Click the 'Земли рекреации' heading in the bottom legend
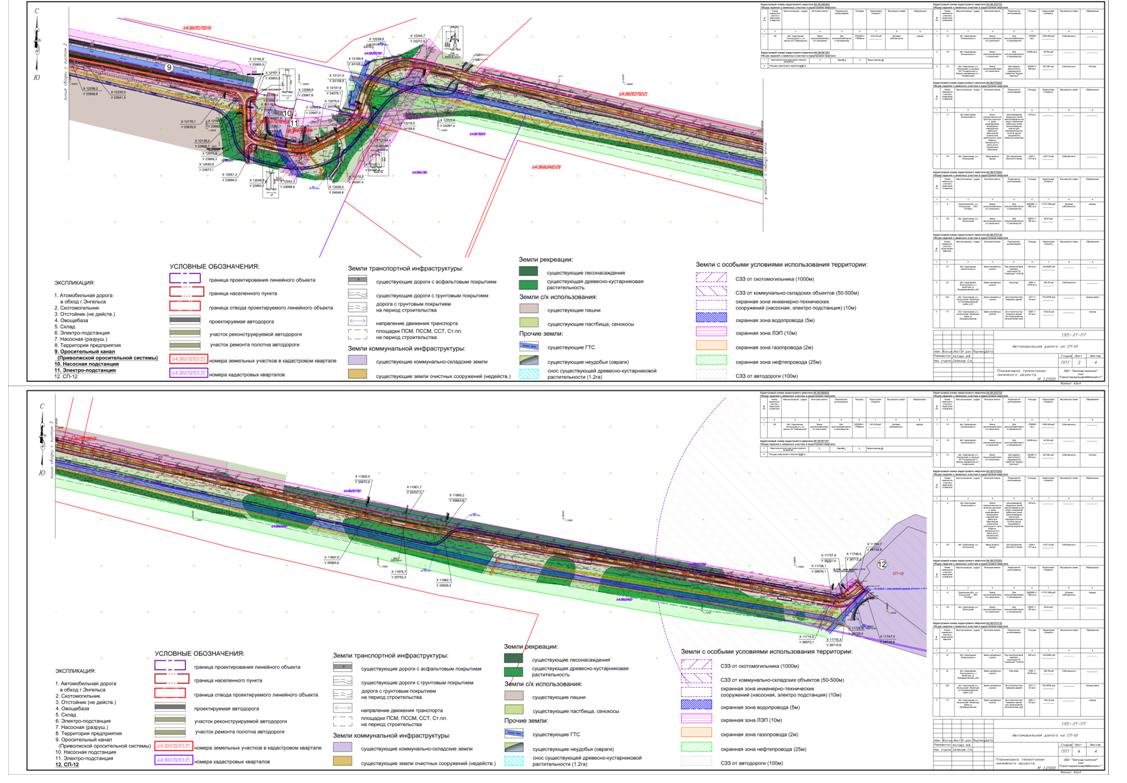 click(531, 647)
